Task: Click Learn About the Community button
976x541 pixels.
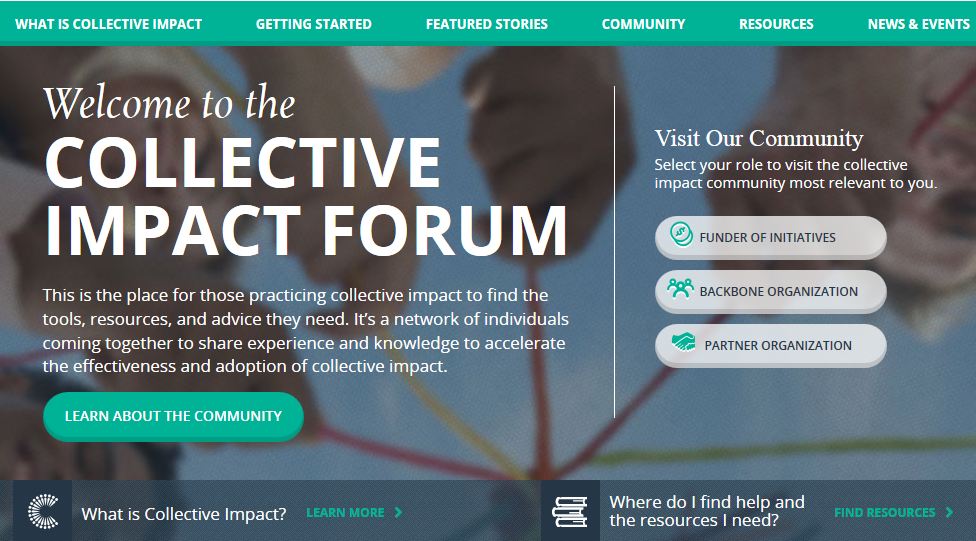Action: point(173,416)
